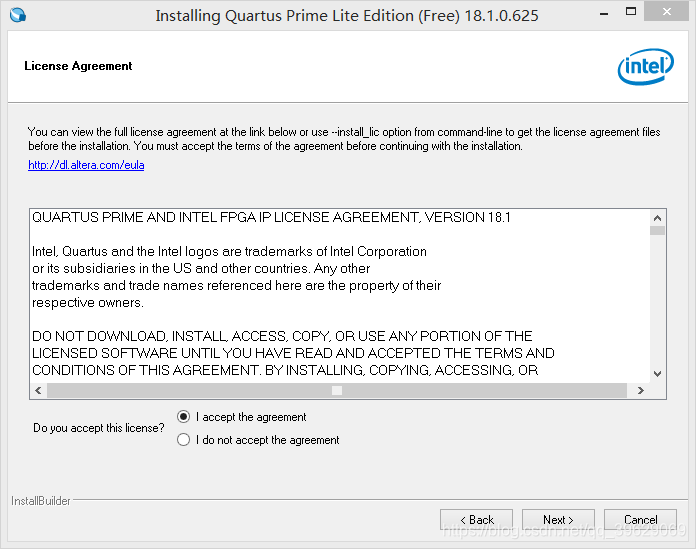
Task: Click the InstallBuilder label
Action: 41,501
